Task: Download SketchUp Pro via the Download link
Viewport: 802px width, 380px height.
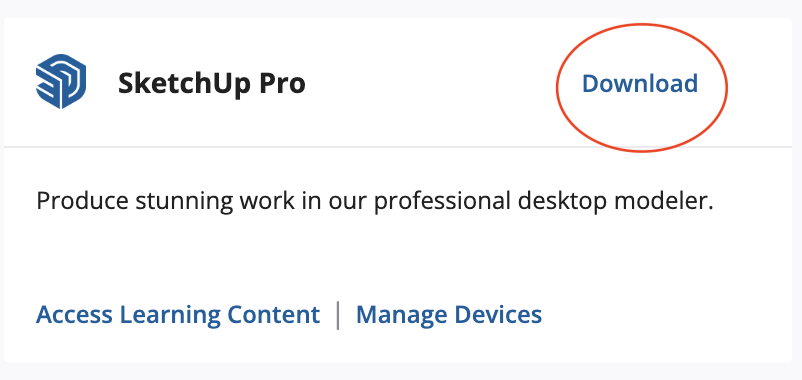Action: (x=640, y=84)
